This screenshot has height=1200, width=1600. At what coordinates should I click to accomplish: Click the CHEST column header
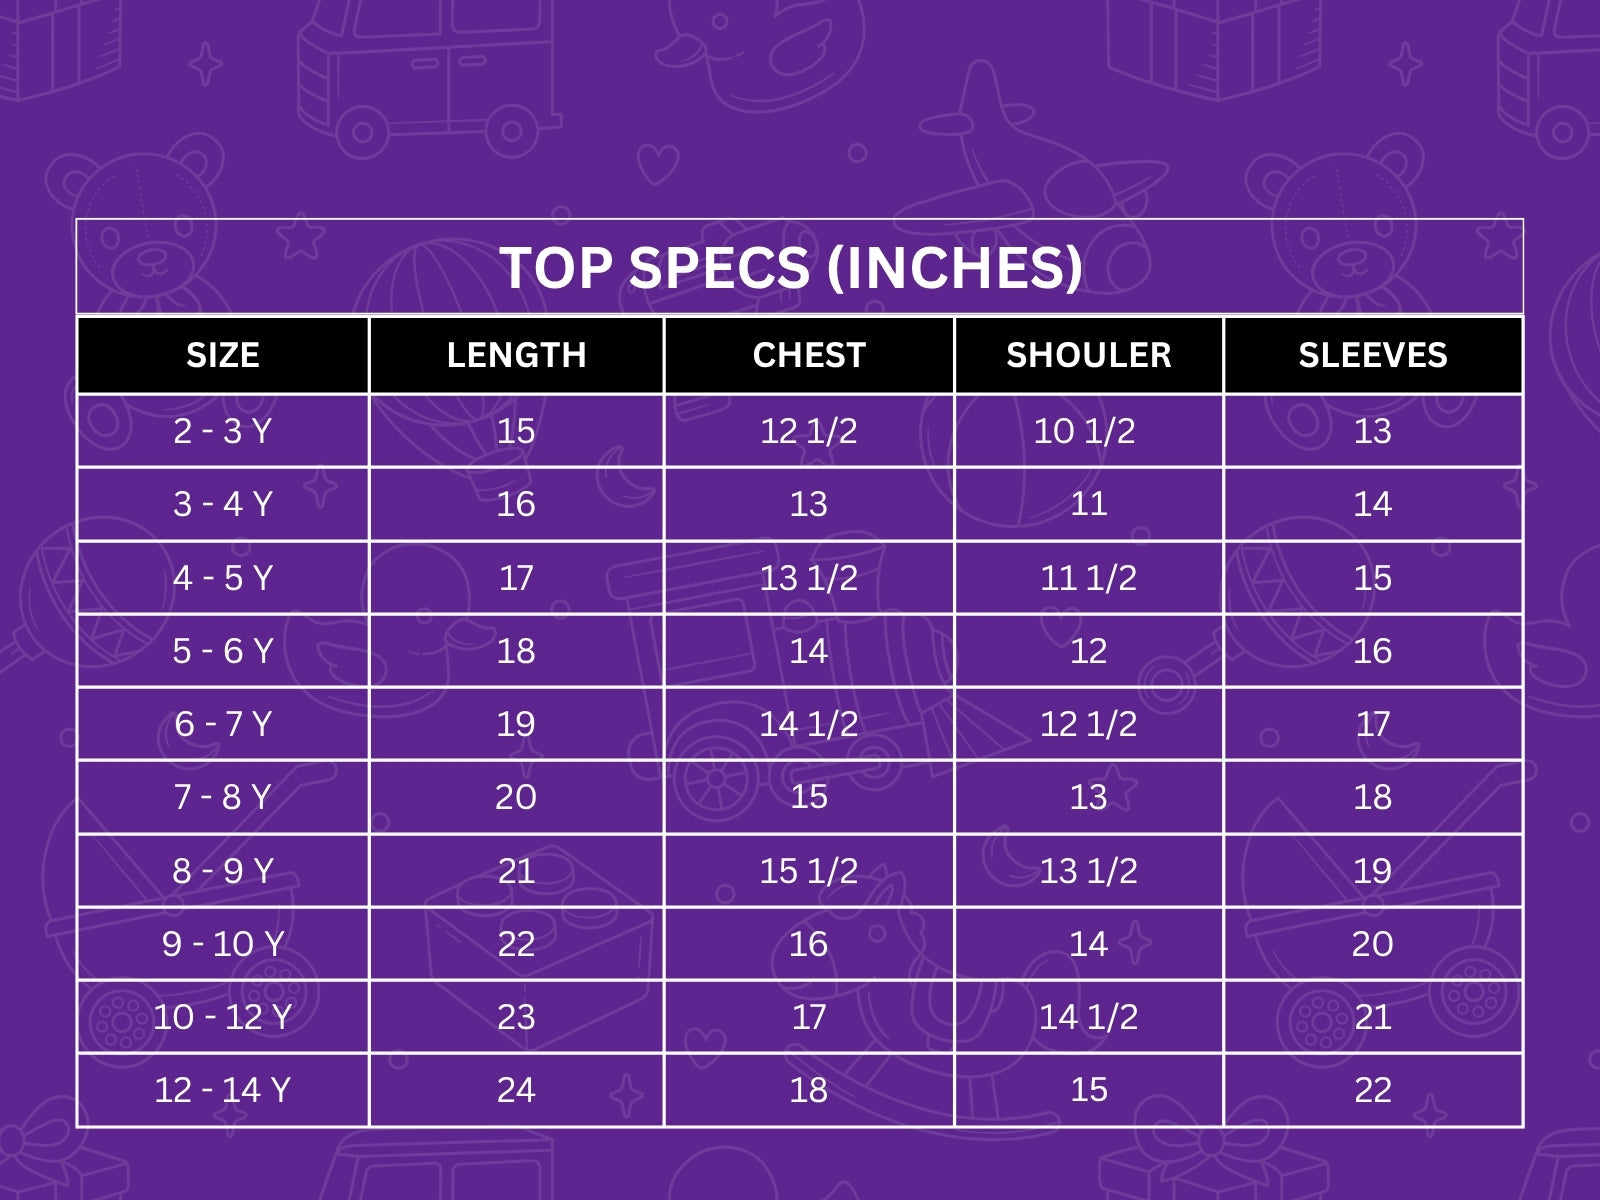click(x=809, y=355)
